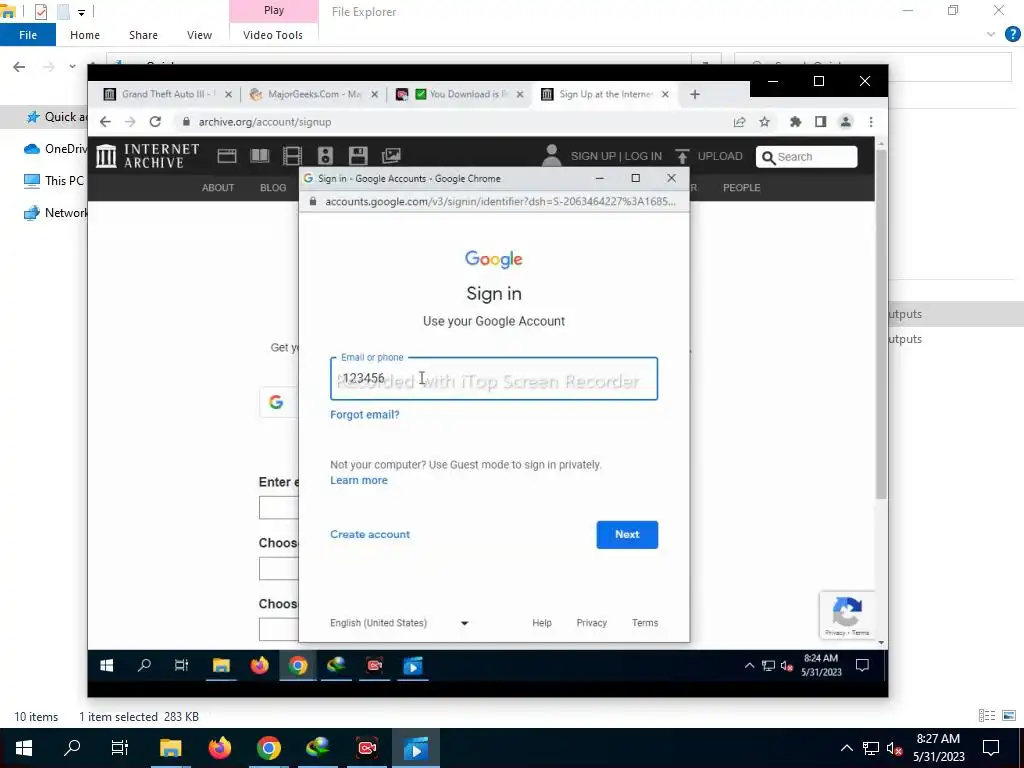Select the Video Tools tab
Screen dimensions: 1024x768
tap(273, 35)
